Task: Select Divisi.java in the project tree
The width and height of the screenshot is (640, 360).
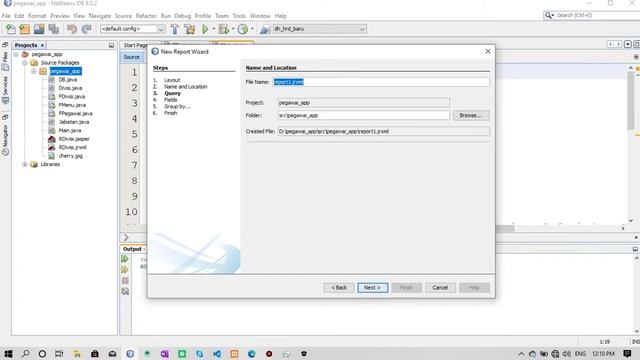Action: tap(70, 88)
